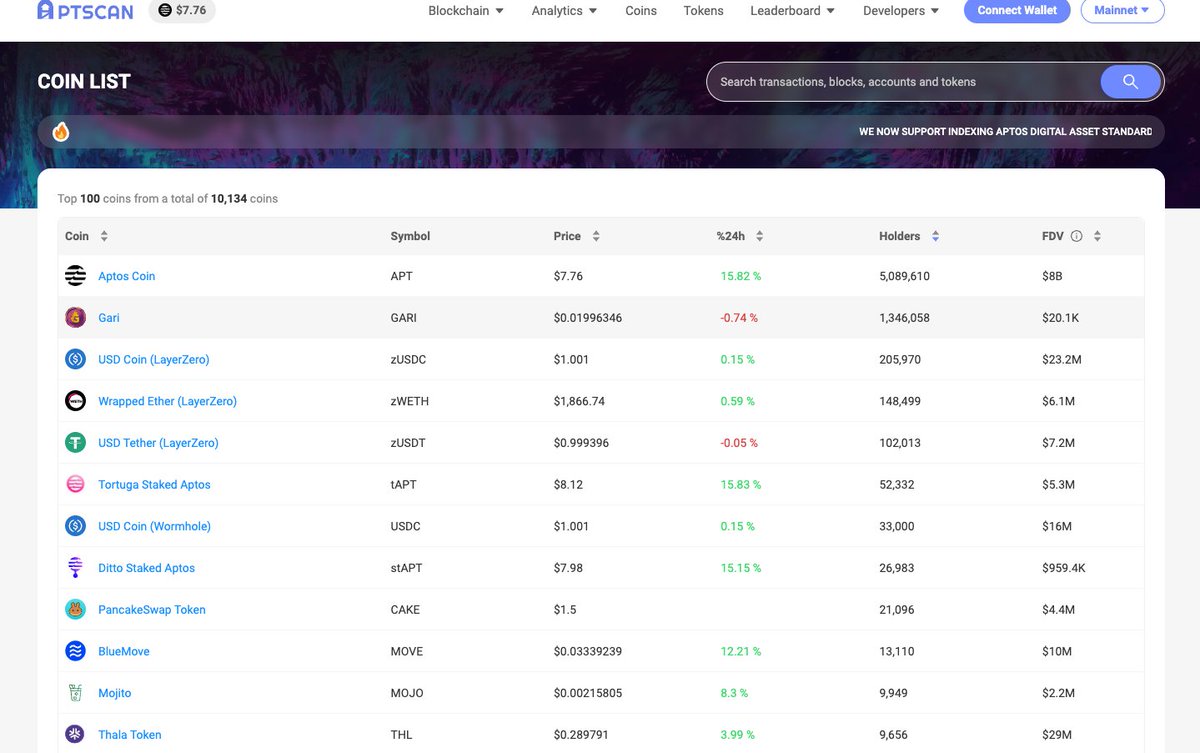Click the Thala Token icon
1200x753 pixels.
click(x=75, y=734)
